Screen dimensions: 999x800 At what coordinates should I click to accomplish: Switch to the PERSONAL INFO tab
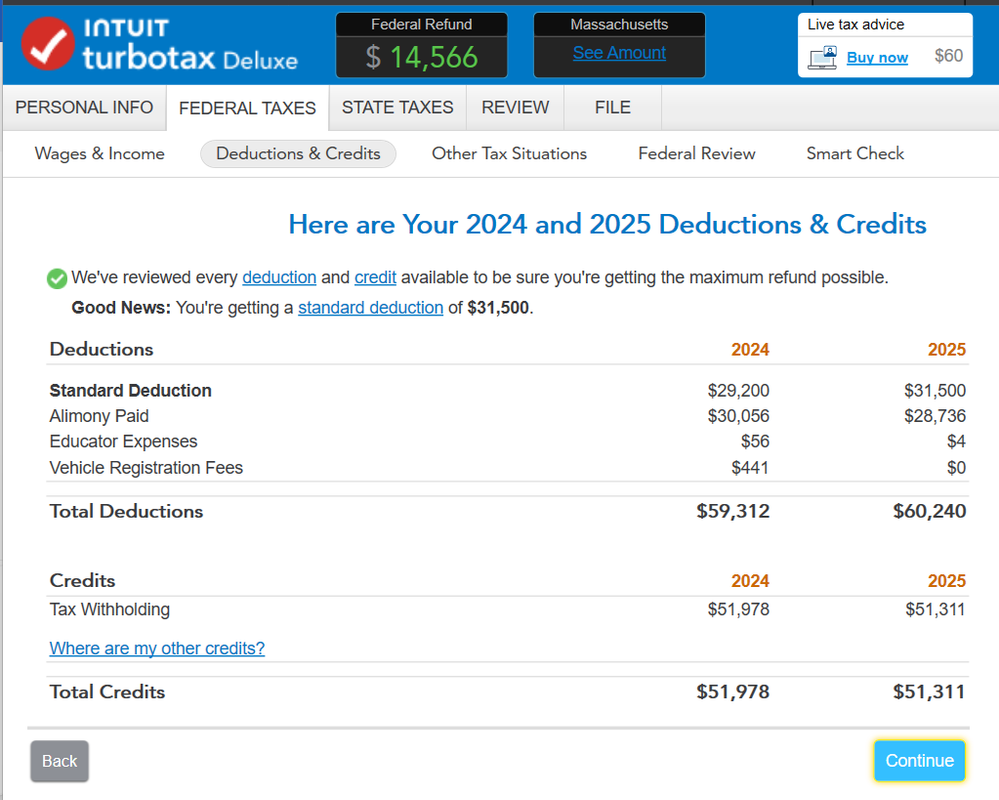(x=84, y=107)
